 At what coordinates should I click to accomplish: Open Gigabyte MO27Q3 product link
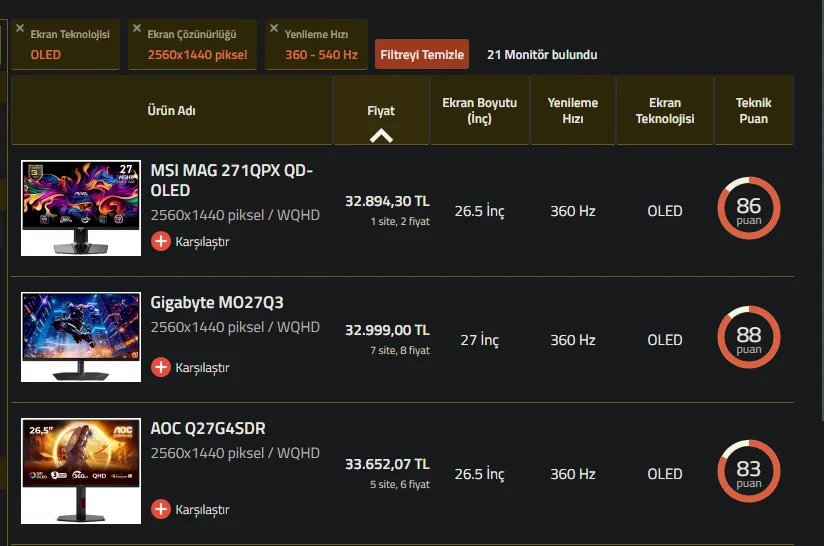[x=208, y=302]
